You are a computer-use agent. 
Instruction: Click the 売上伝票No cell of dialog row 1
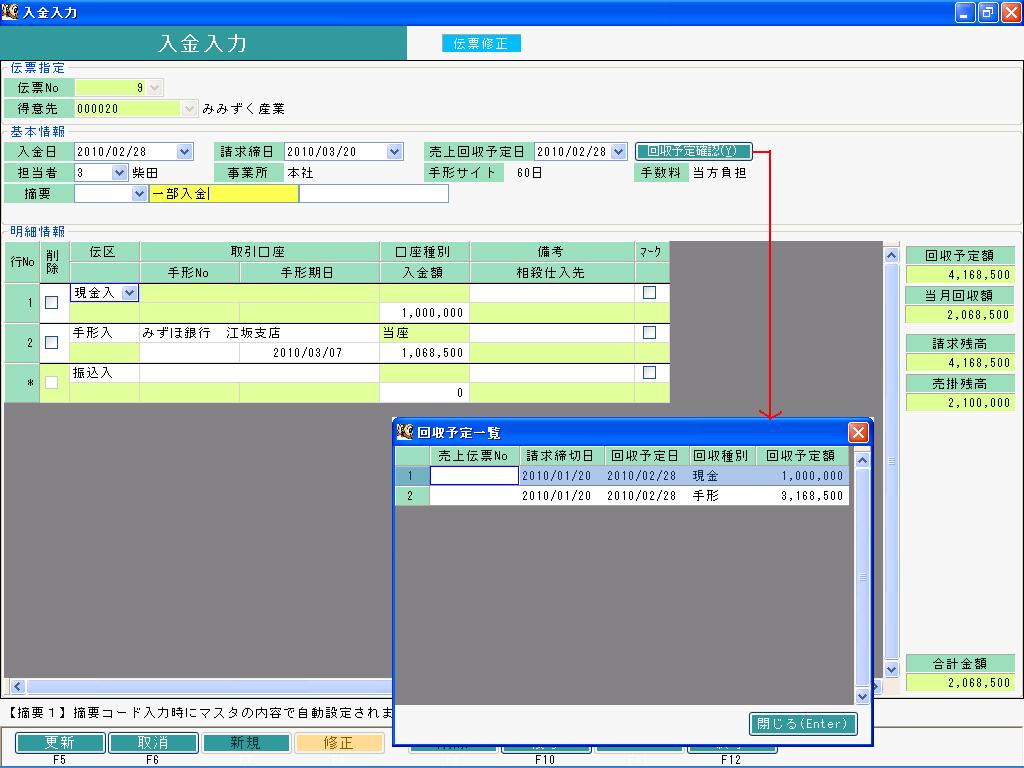pyautogui.click(x=474, y=475)
